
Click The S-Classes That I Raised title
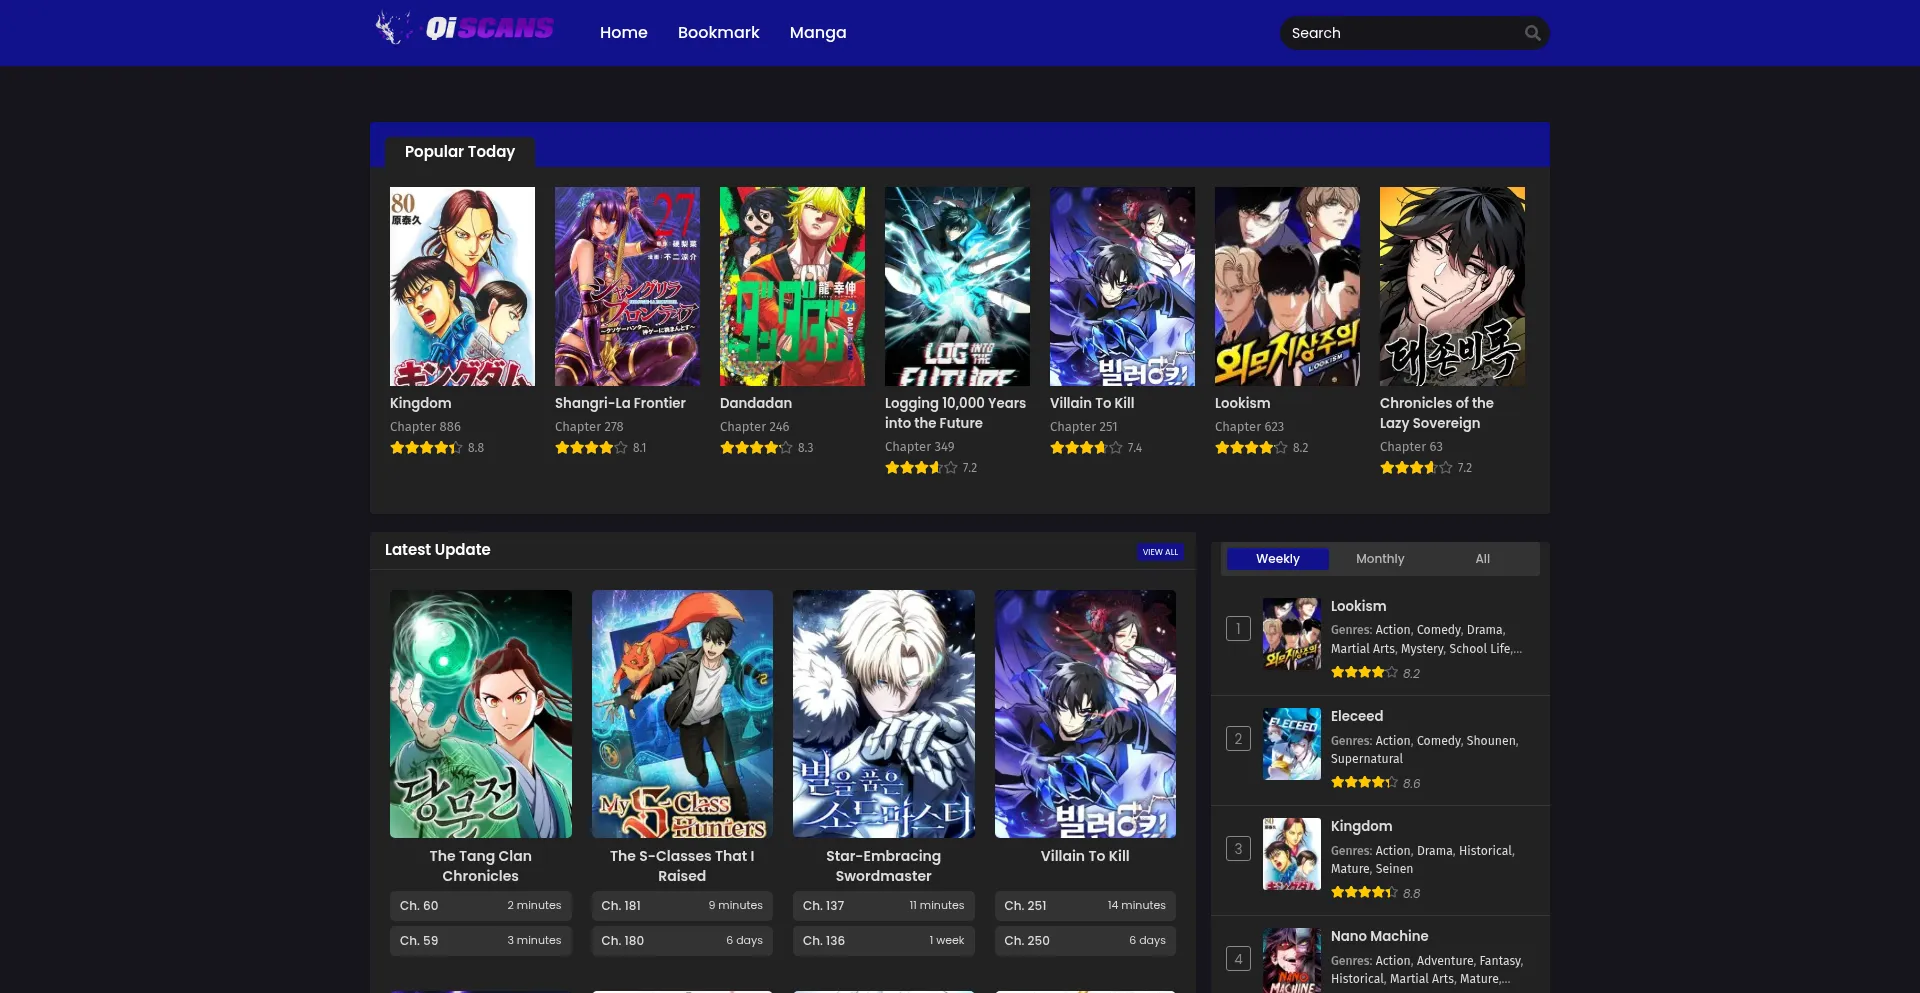tap(682, 866)
